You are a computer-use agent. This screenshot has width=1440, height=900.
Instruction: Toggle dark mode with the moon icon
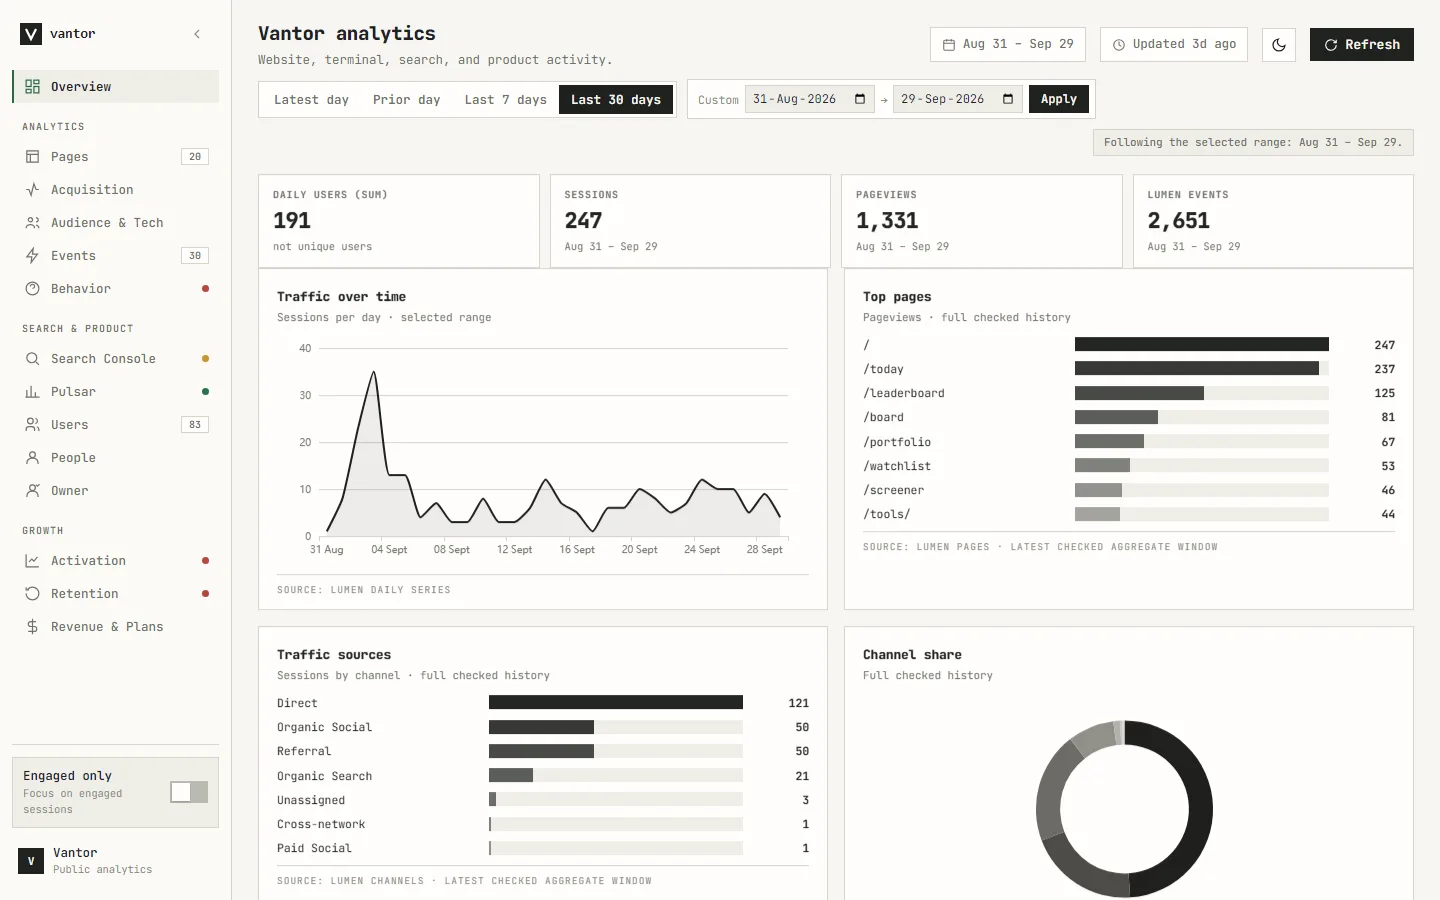point(1279,45)
